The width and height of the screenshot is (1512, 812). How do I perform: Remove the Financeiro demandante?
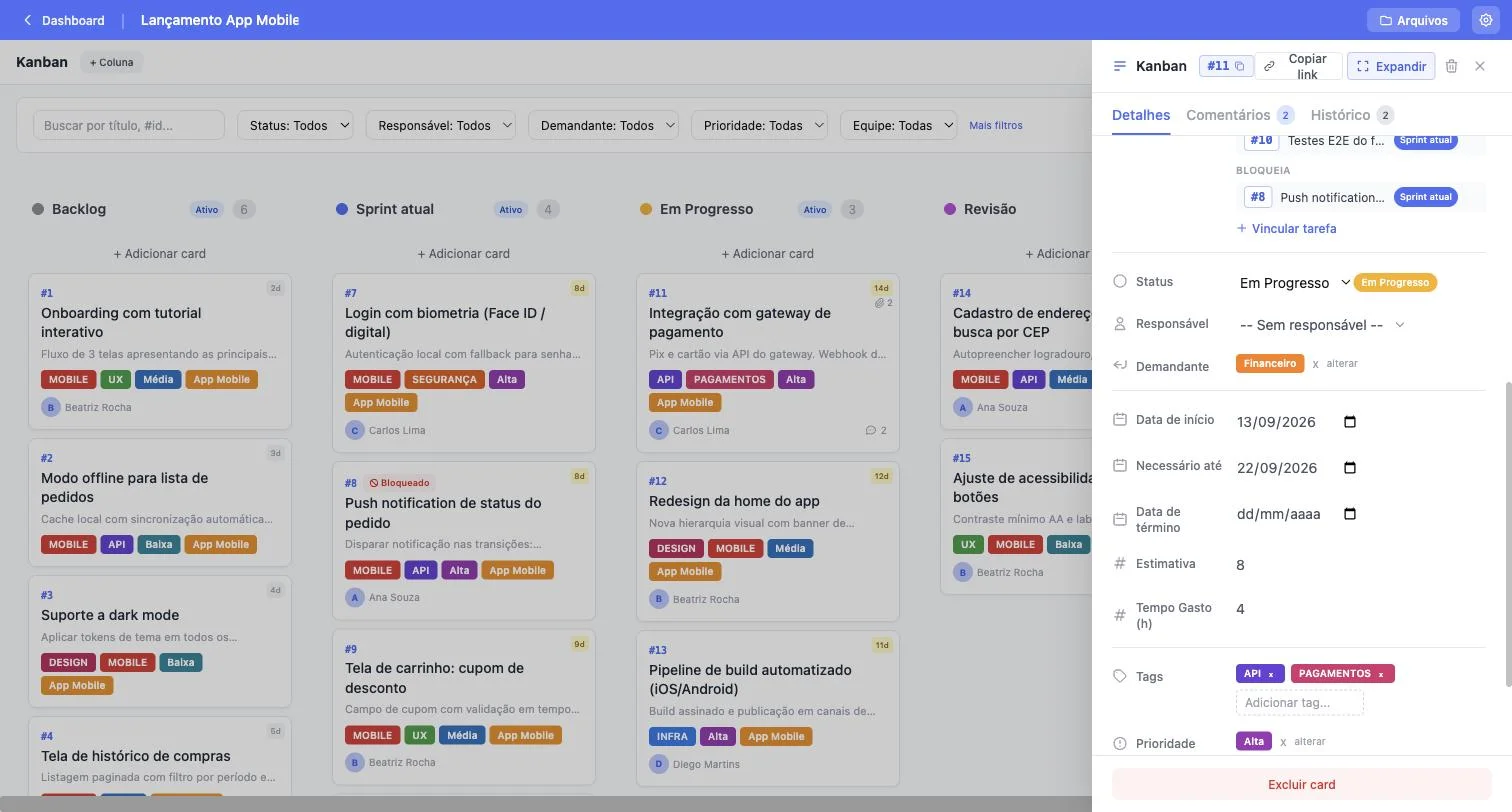click(1315, 364)
